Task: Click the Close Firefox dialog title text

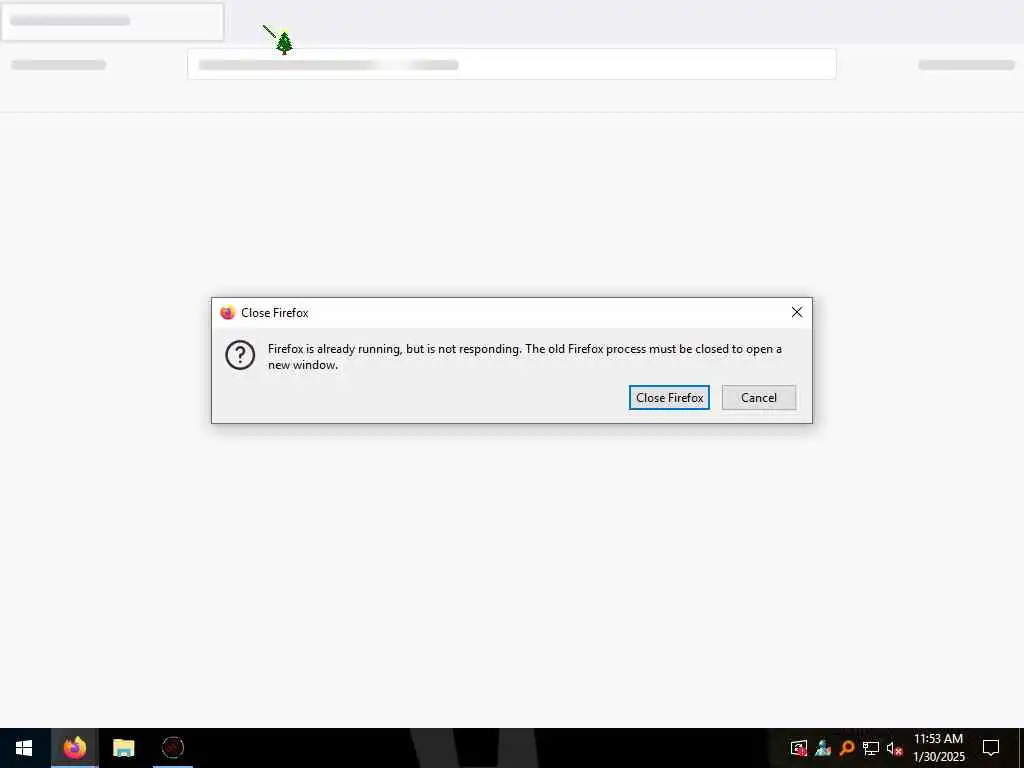Action: pos(274,313)
